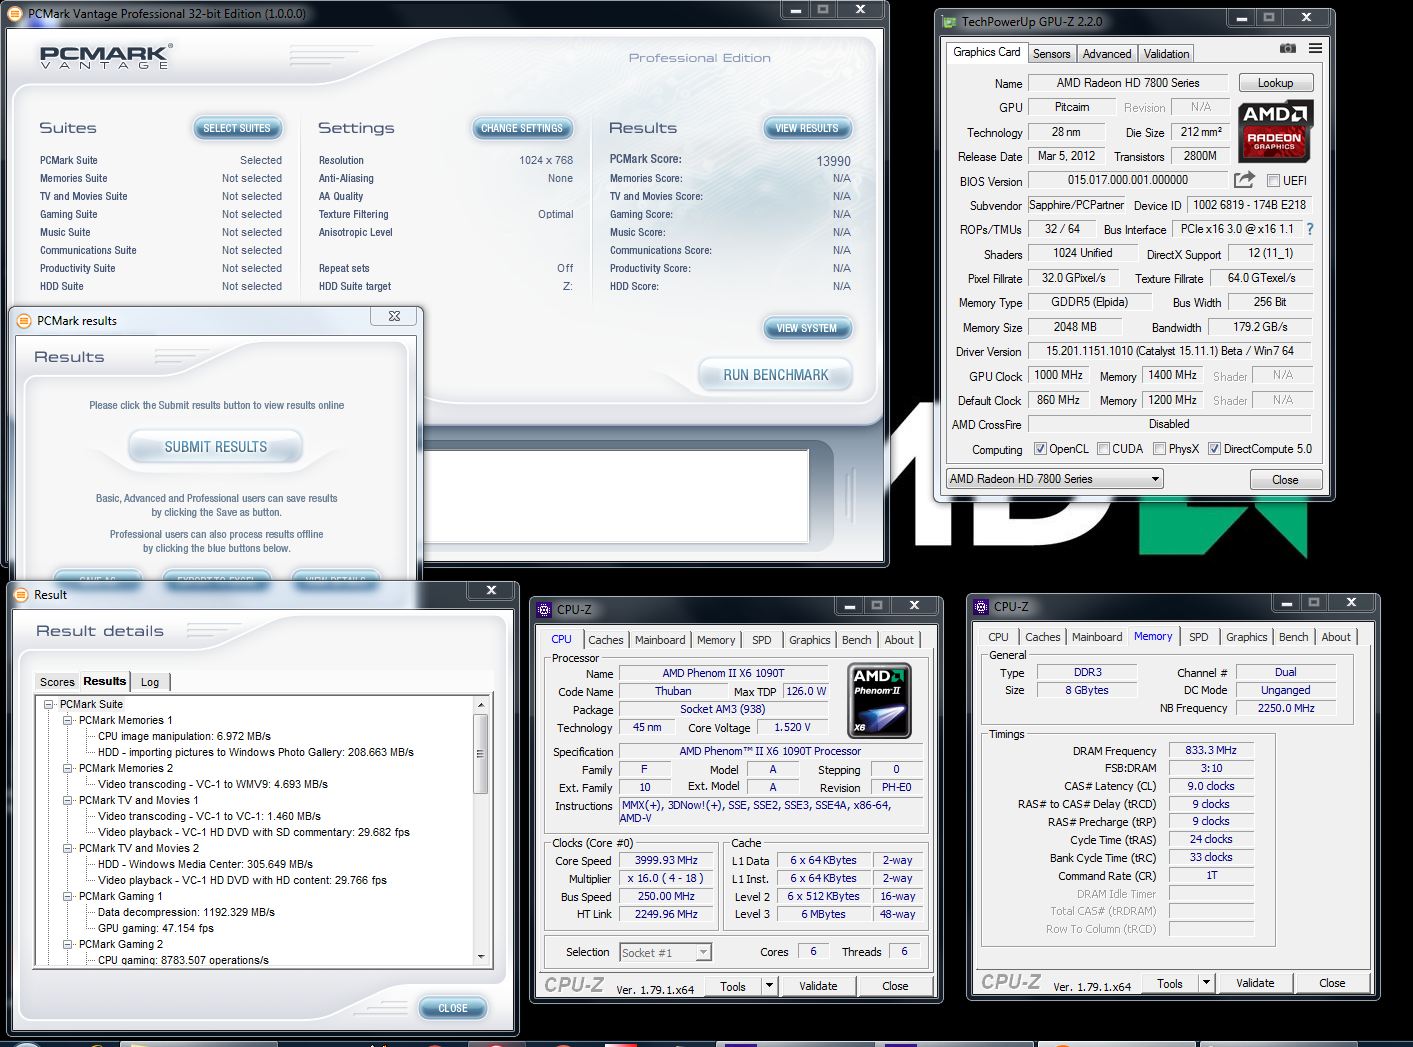Click the GPU-Z Name field AMD Radeon HD 7800 Series
This screenshot has width=1413, height=1047.
click(1128, 83)
